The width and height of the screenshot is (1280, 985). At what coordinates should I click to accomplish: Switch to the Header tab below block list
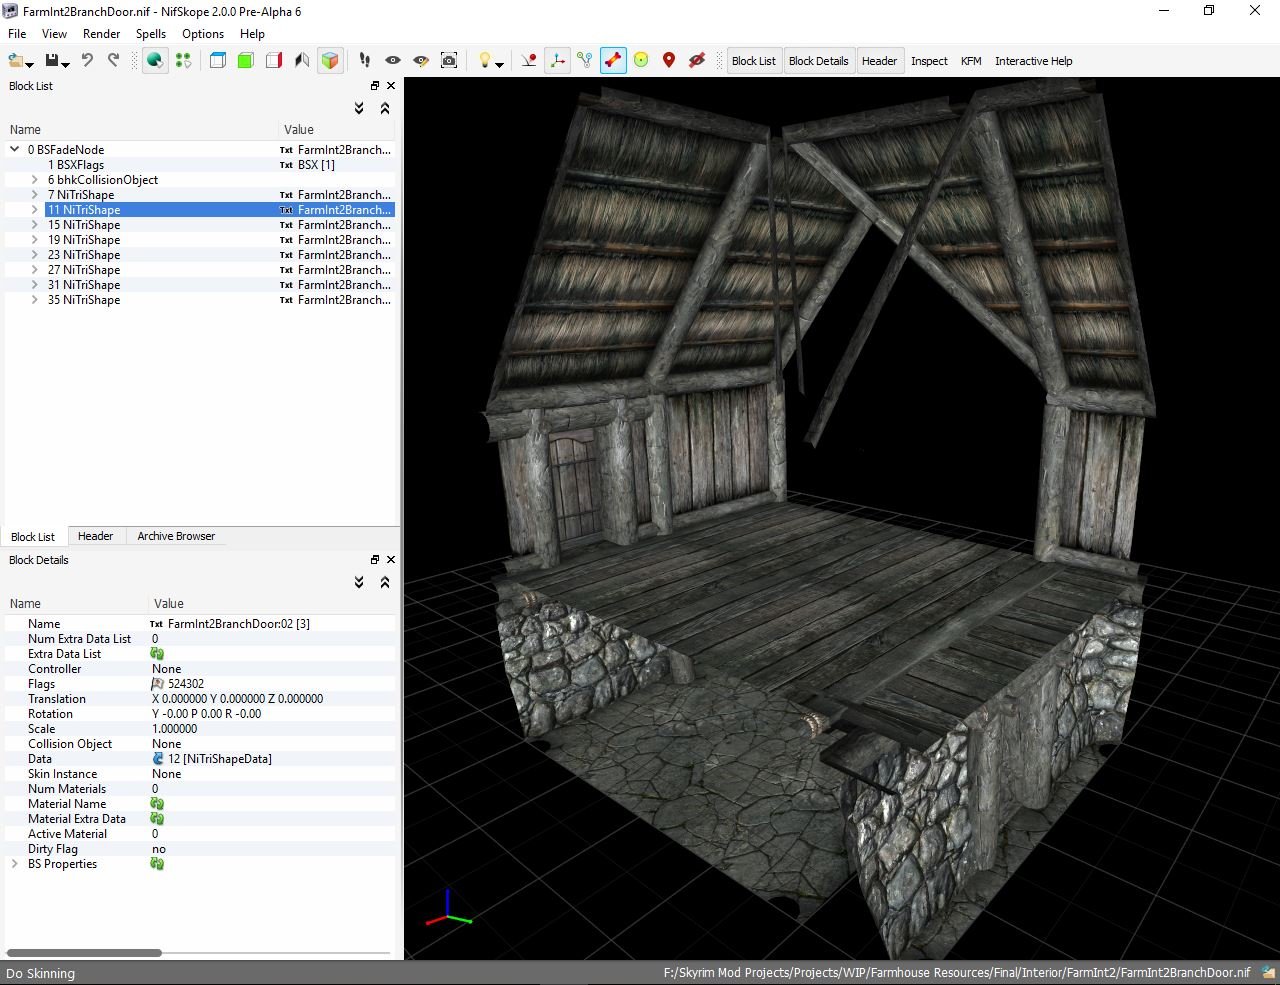point(95,536)
